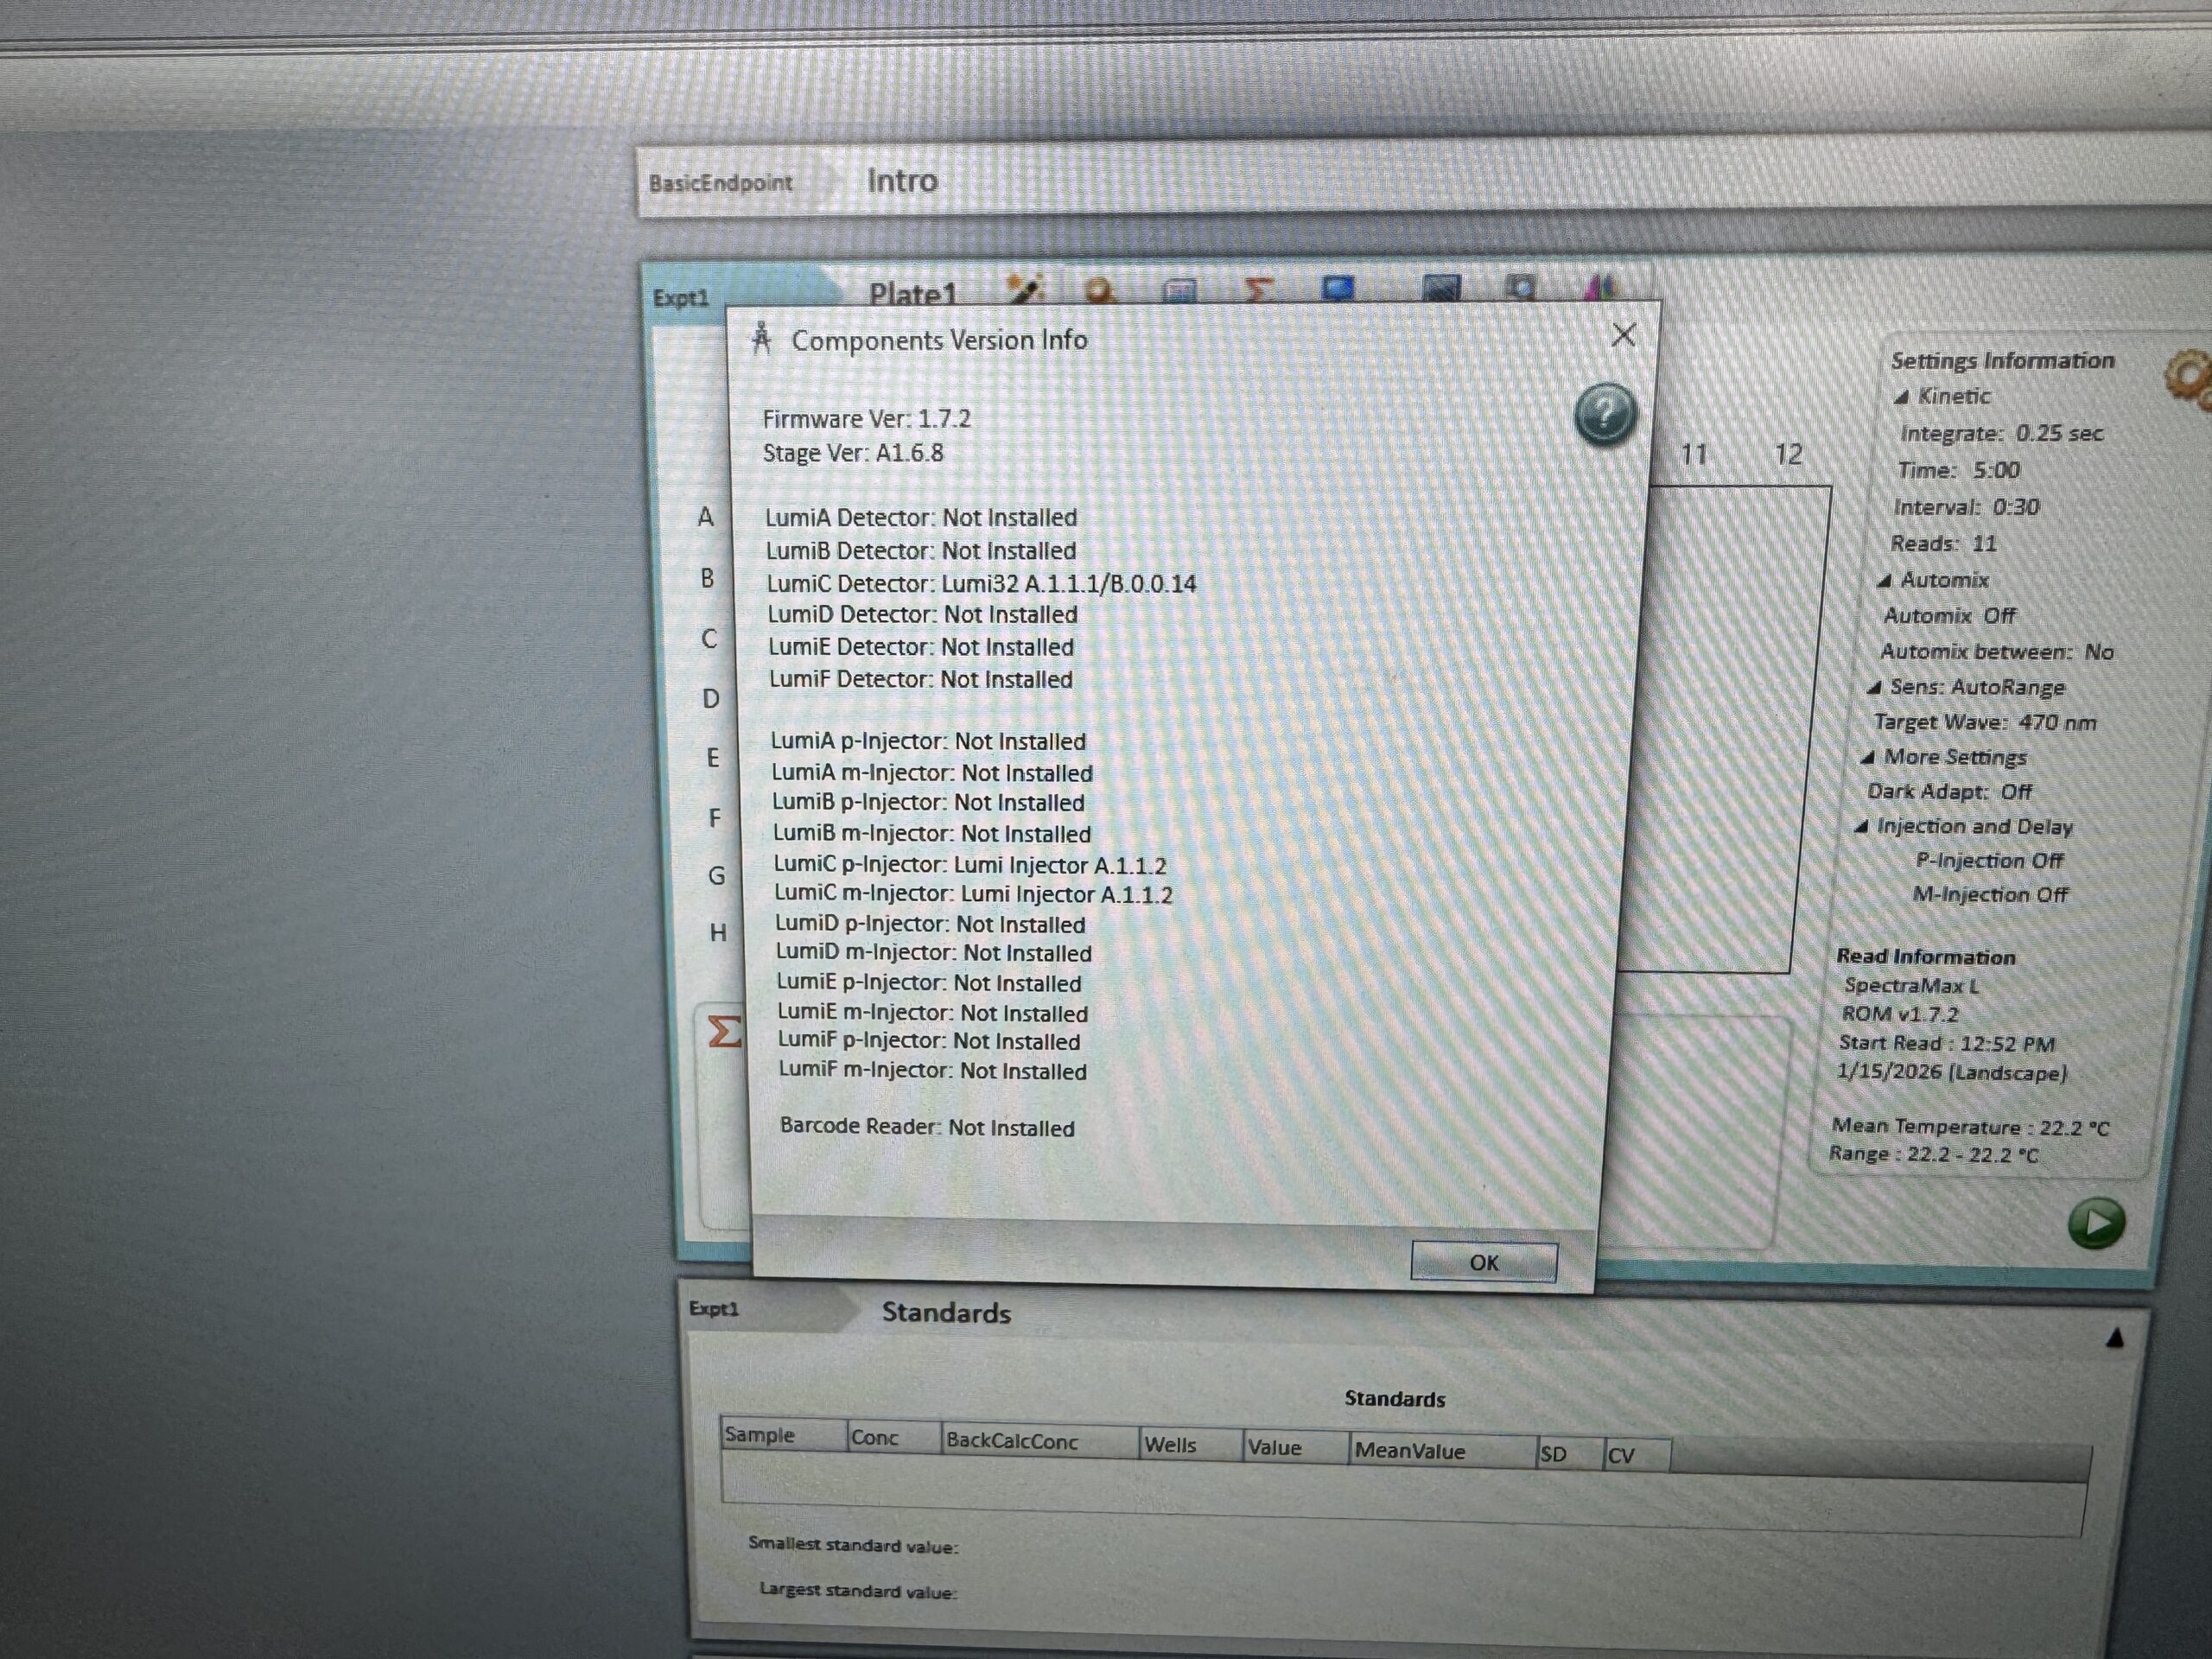Click the orange gear settings icon
The width and height of the screenshot is (2212, 1659).
point(2188,378)
